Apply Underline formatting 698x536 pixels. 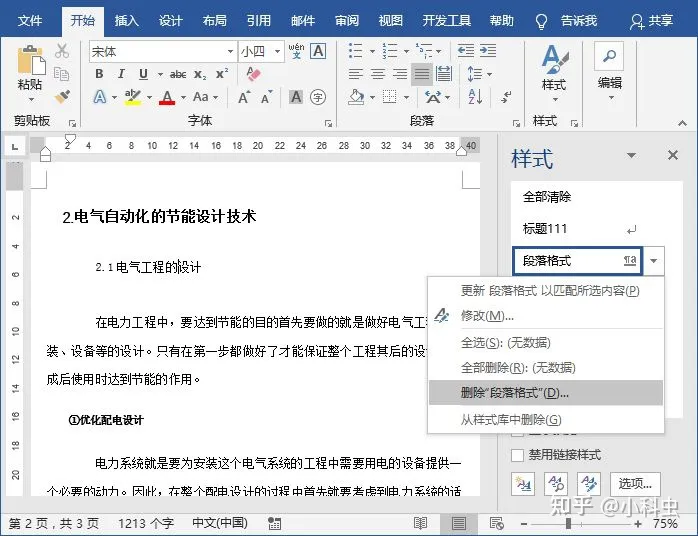click(143, 74)
